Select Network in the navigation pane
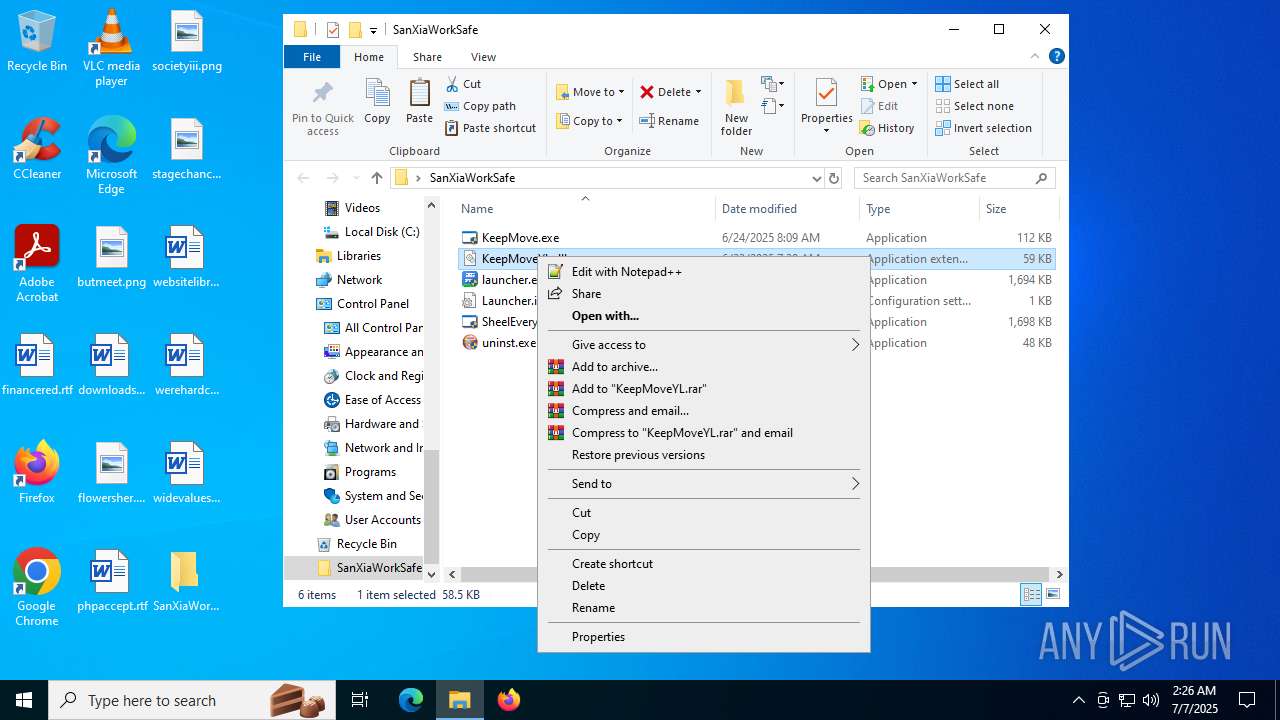 359,280
